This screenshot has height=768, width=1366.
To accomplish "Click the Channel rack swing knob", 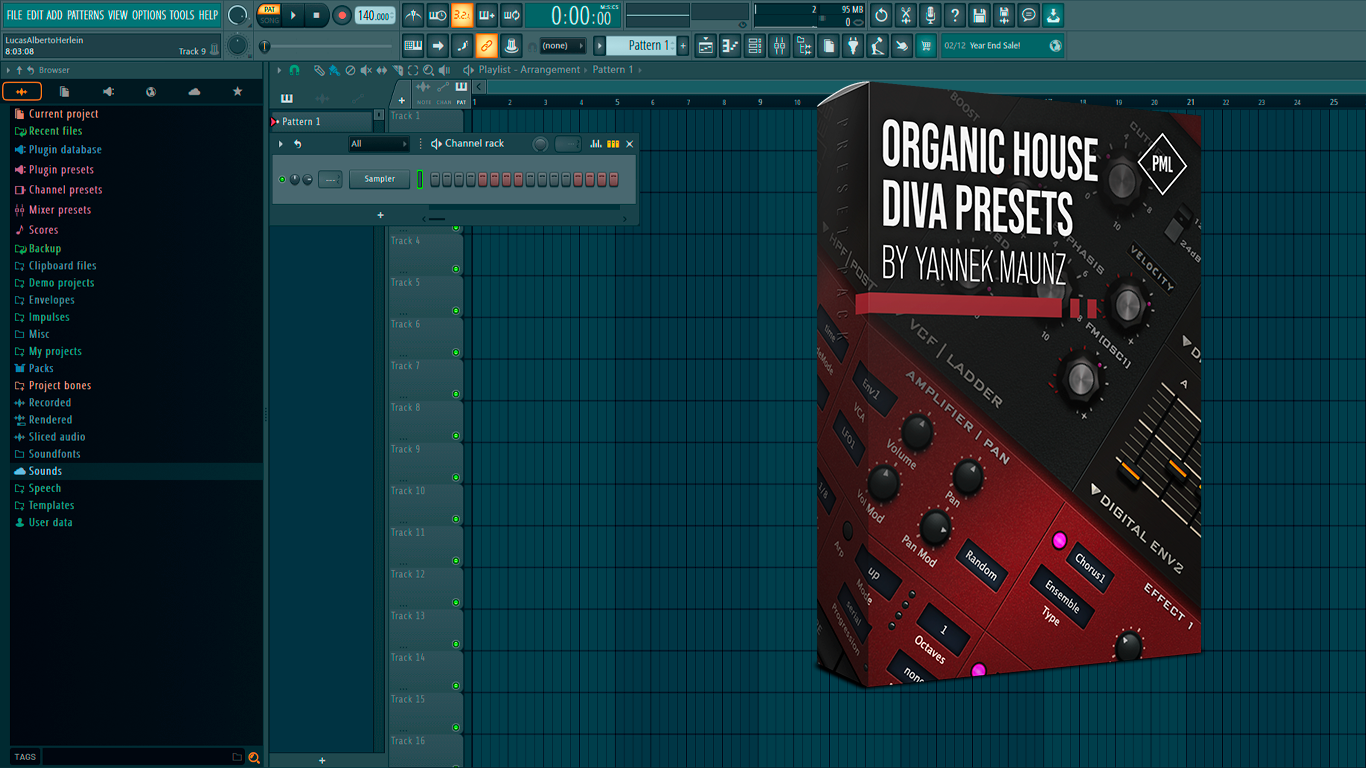I will coord(541,144).
